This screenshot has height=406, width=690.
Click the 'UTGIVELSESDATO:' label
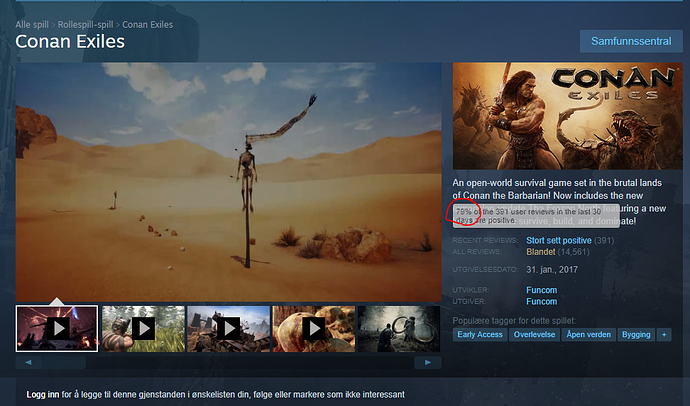coord(485,270)
